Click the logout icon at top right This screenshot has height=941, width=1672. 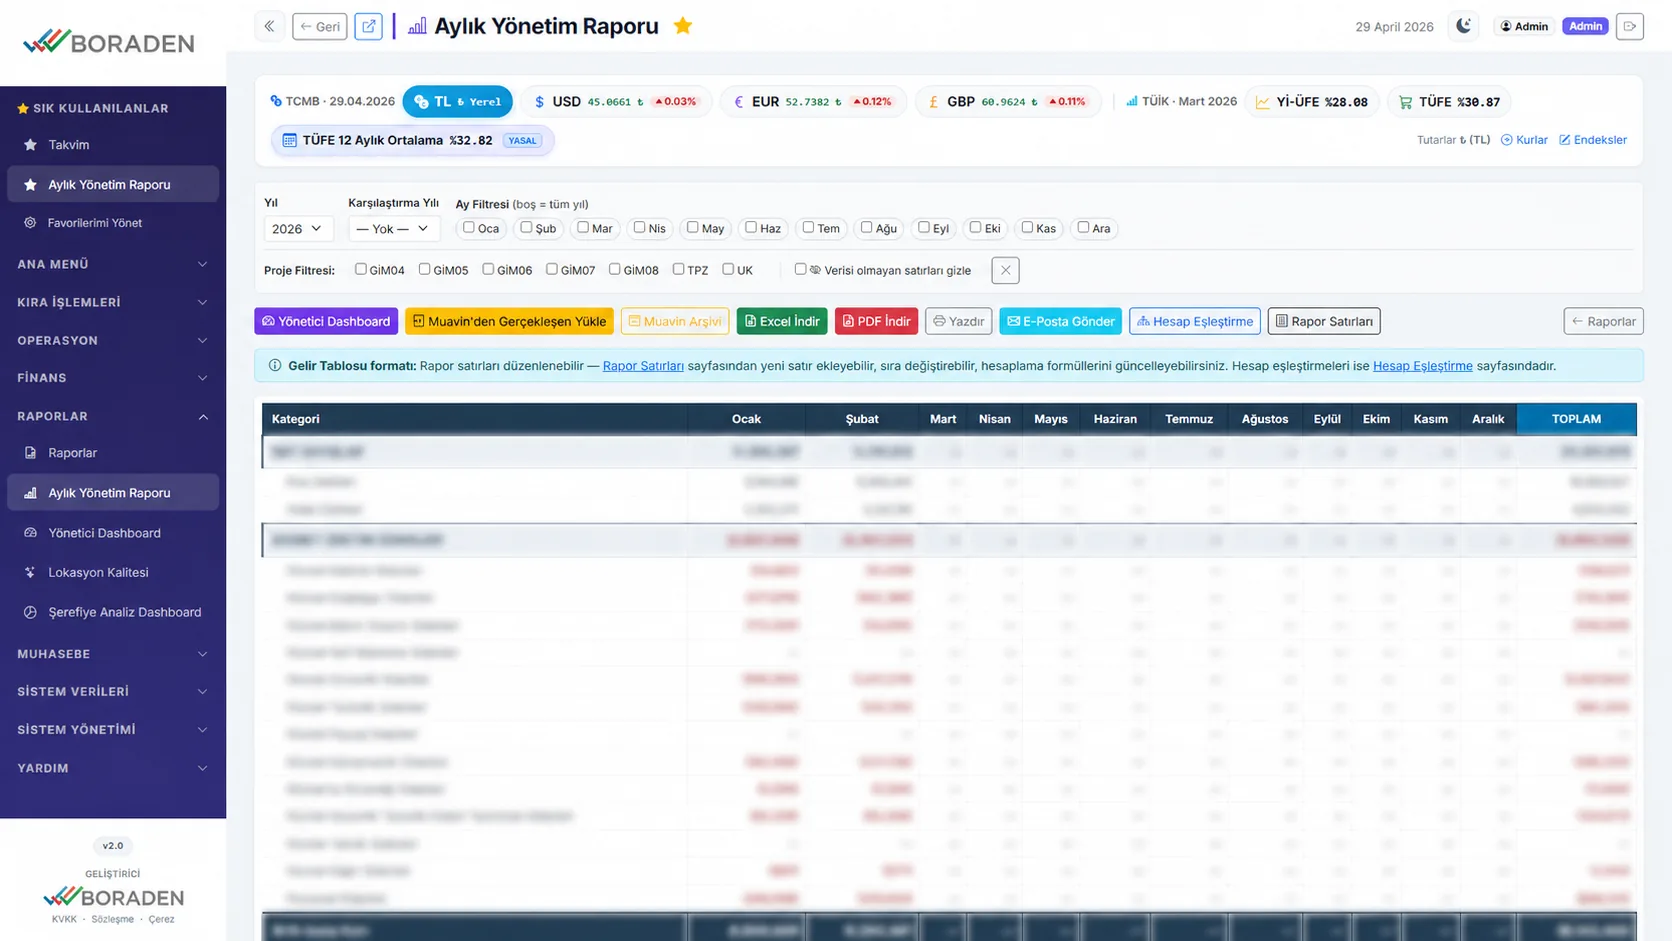click(x=1630, y=26)
